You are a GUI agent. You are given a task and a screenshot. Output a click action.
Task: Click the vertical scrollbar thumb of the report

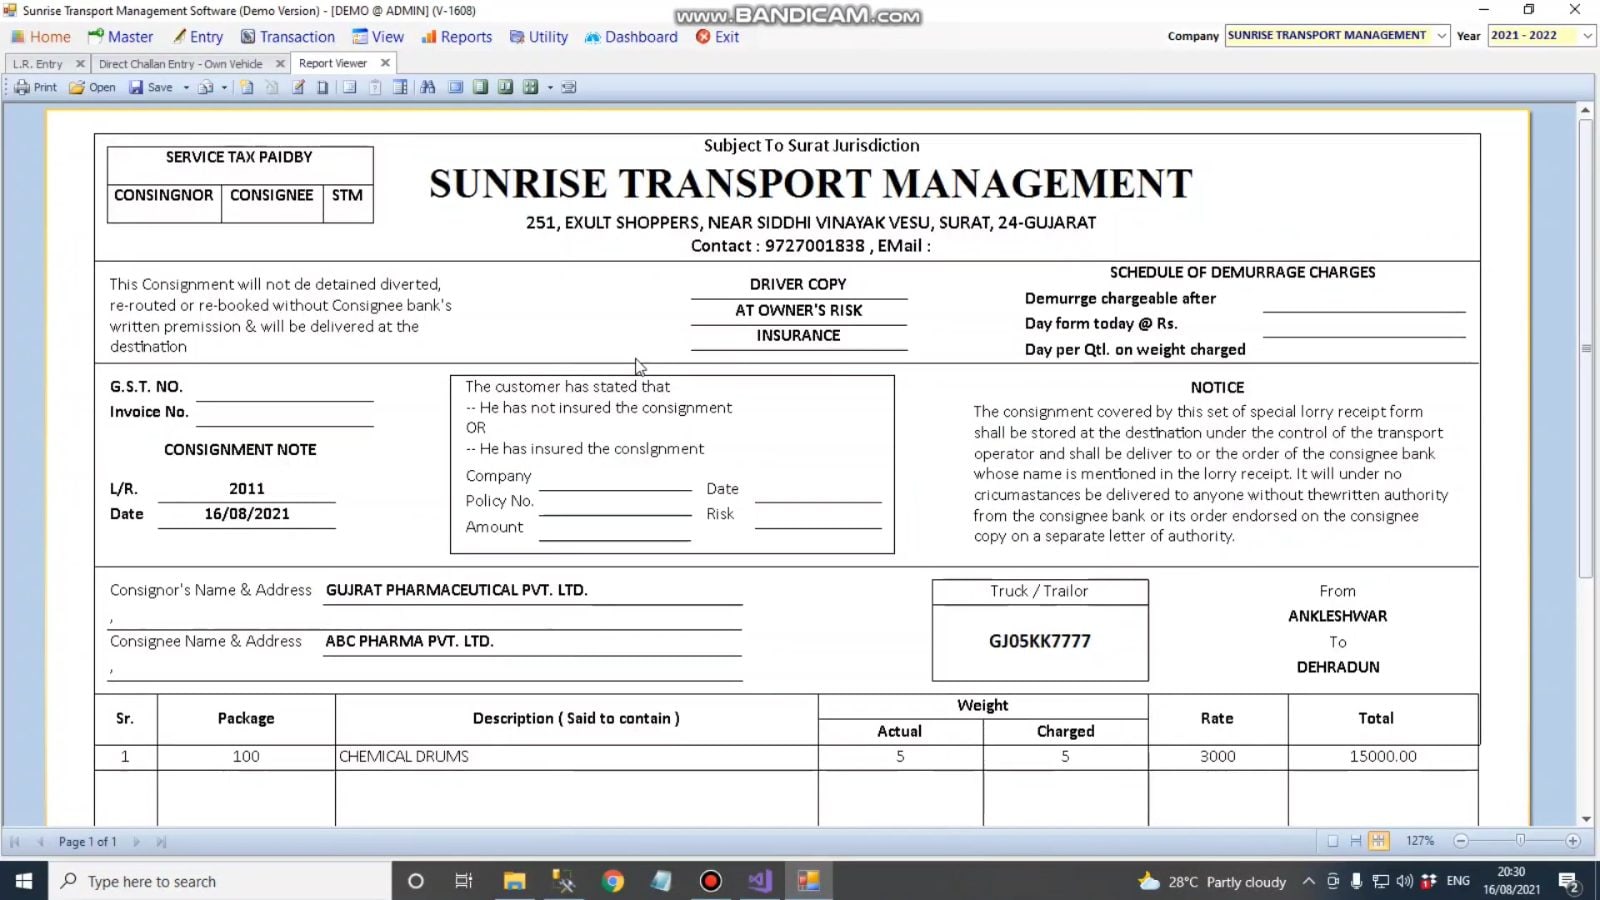[1586, 348]
